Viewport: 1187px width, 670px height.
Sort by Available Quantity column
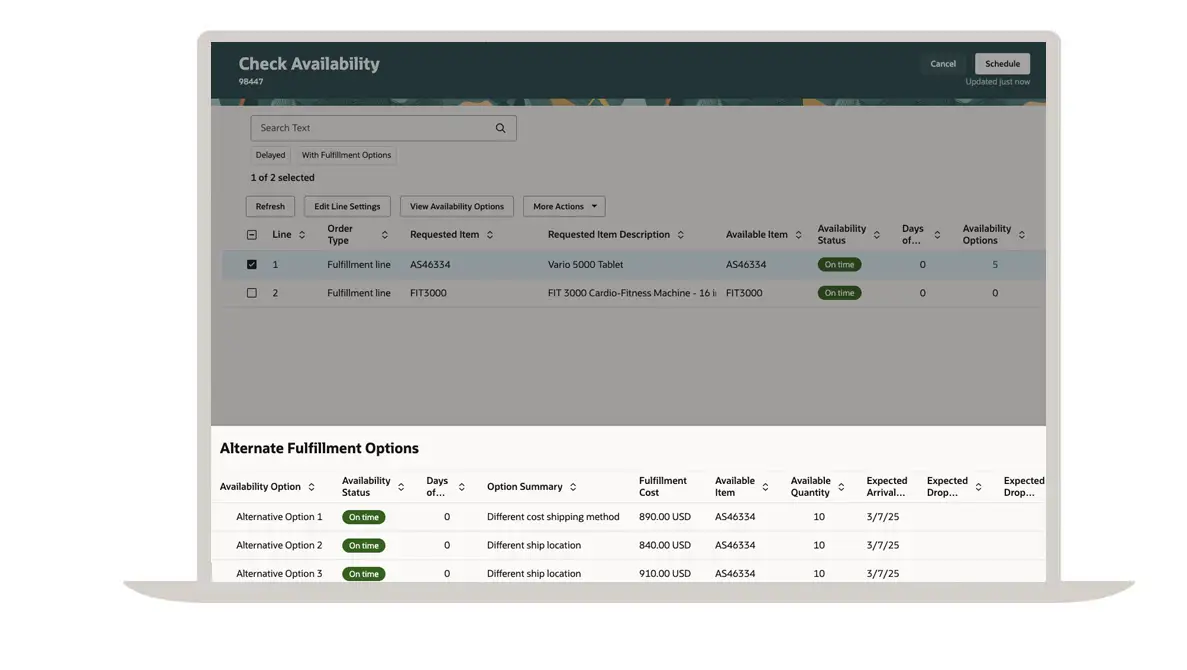842,487
